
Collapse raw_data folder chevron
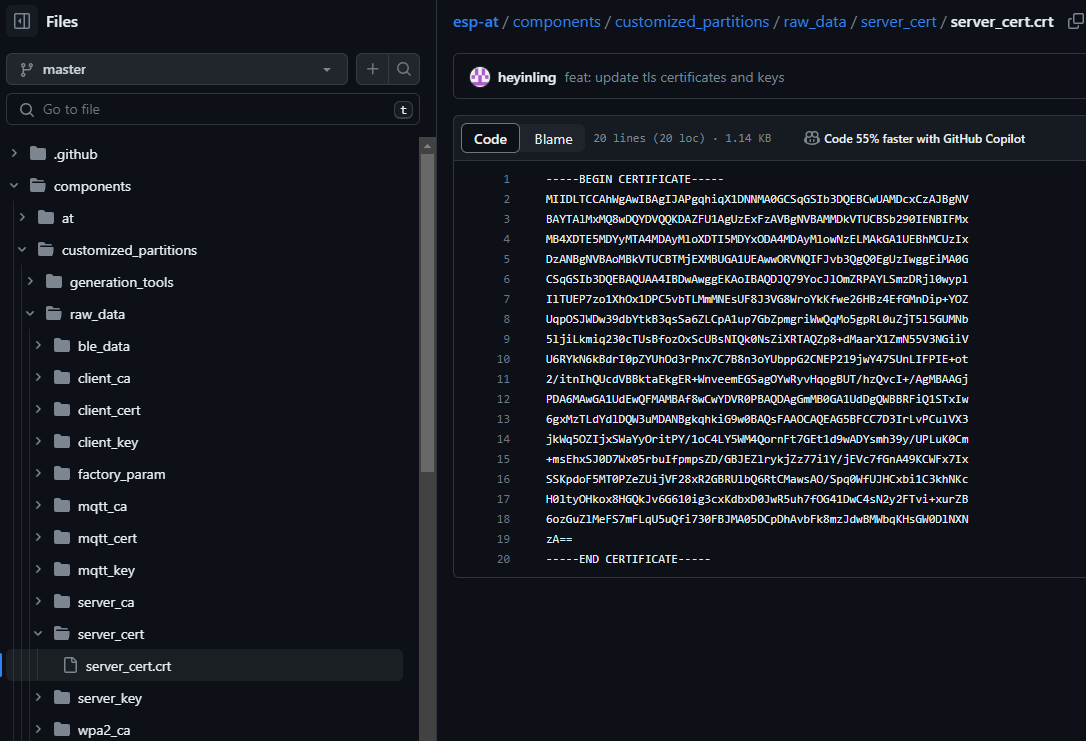(30, 314)
